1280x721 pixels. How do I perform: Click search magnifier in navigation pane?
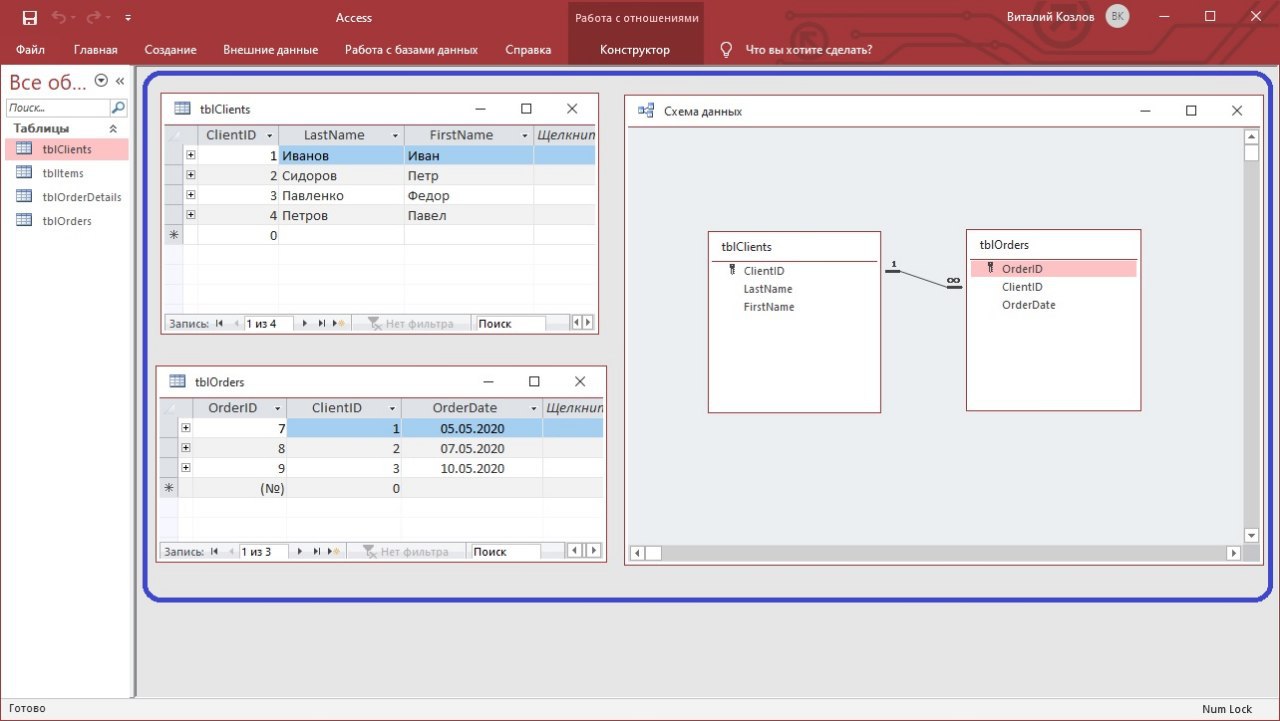[118, 107]
